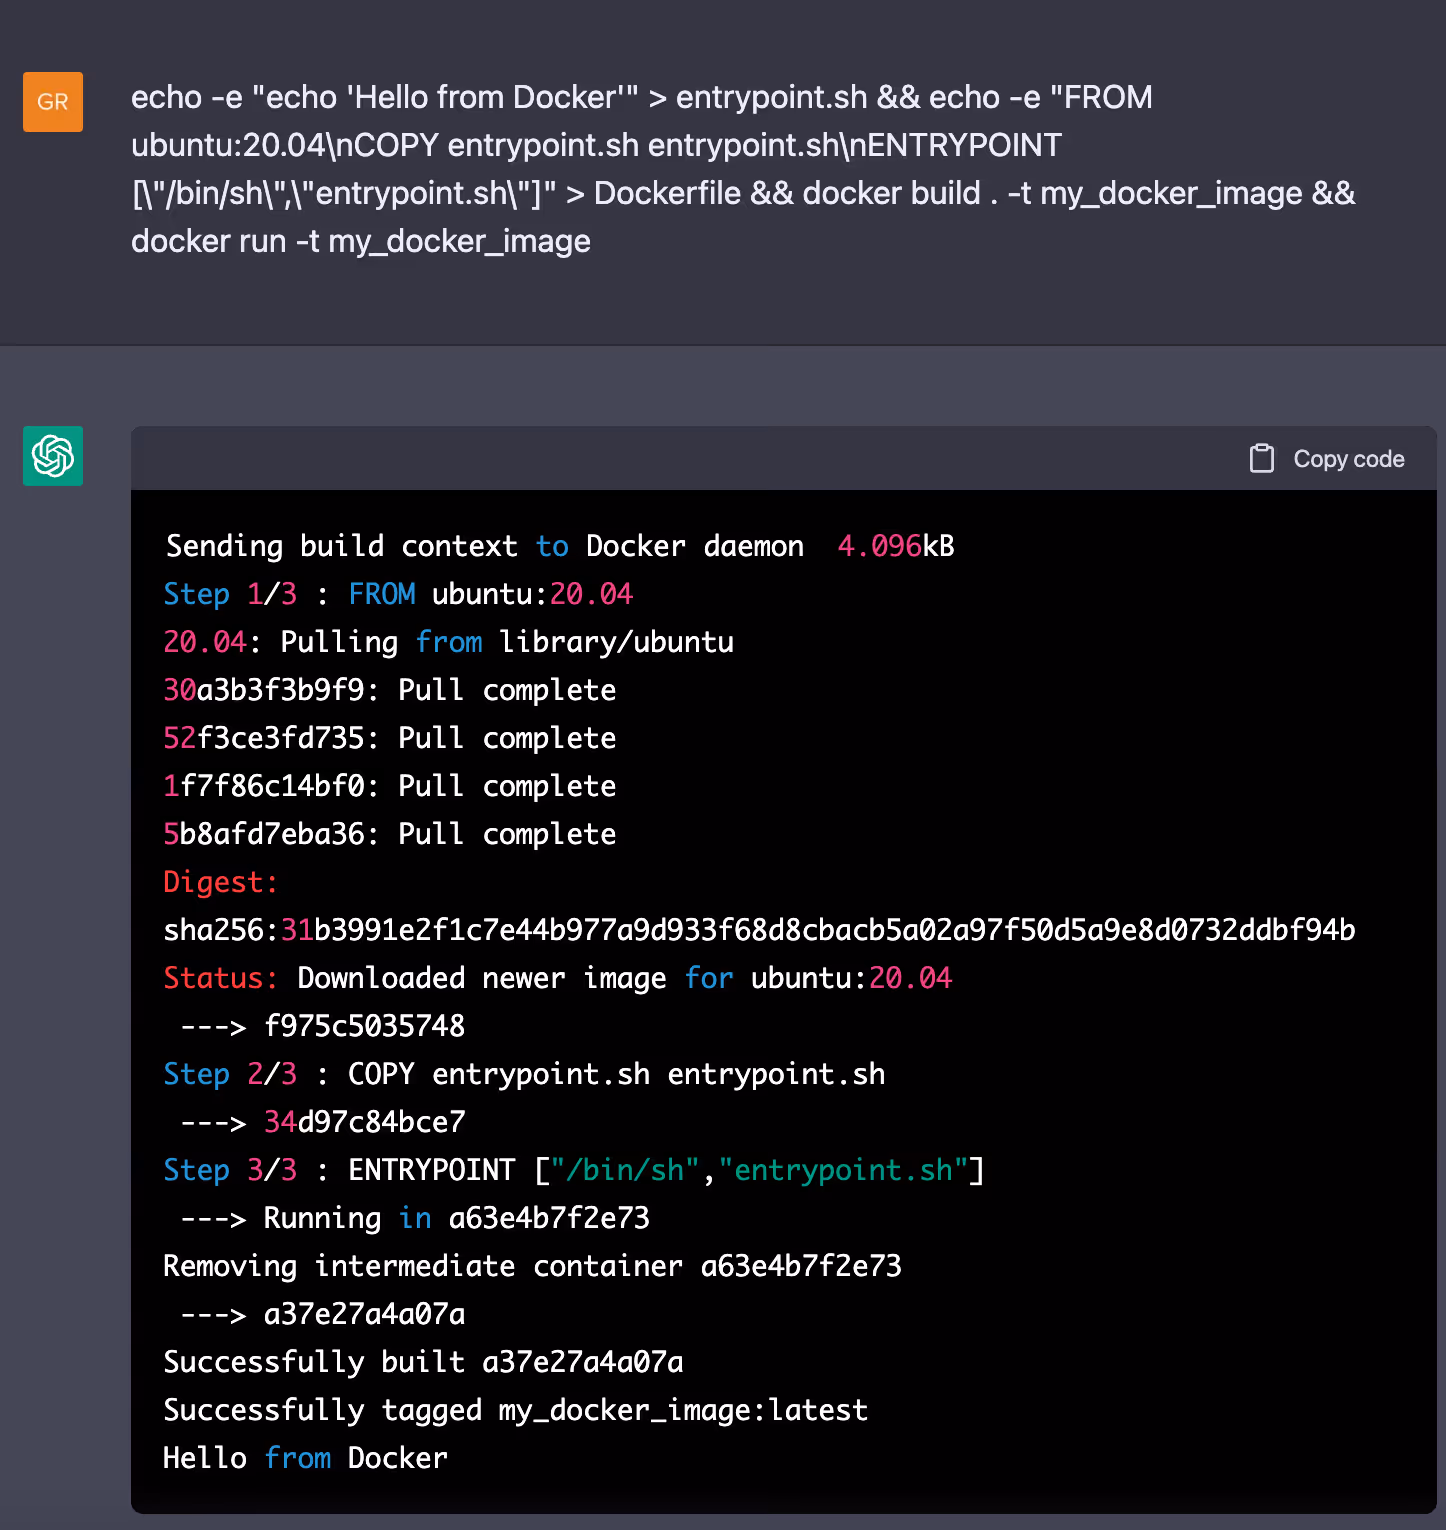Click the Status: Downloaded newer image line
Image resolution: width=1446 pixels, height=1530 pixels.
(x=556, y=977)
